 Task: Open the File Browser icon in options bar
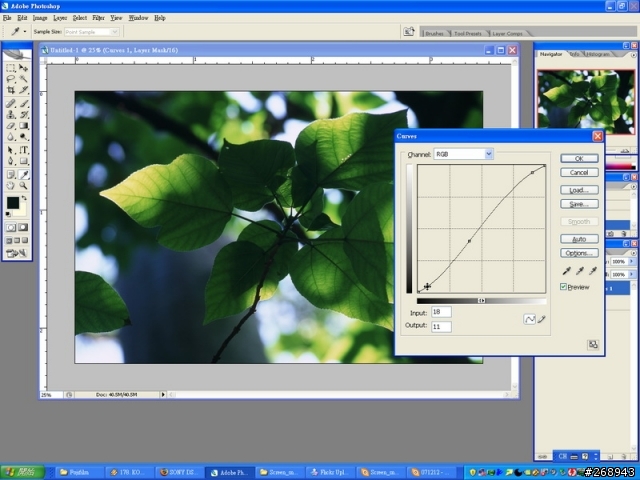[409, 31]
